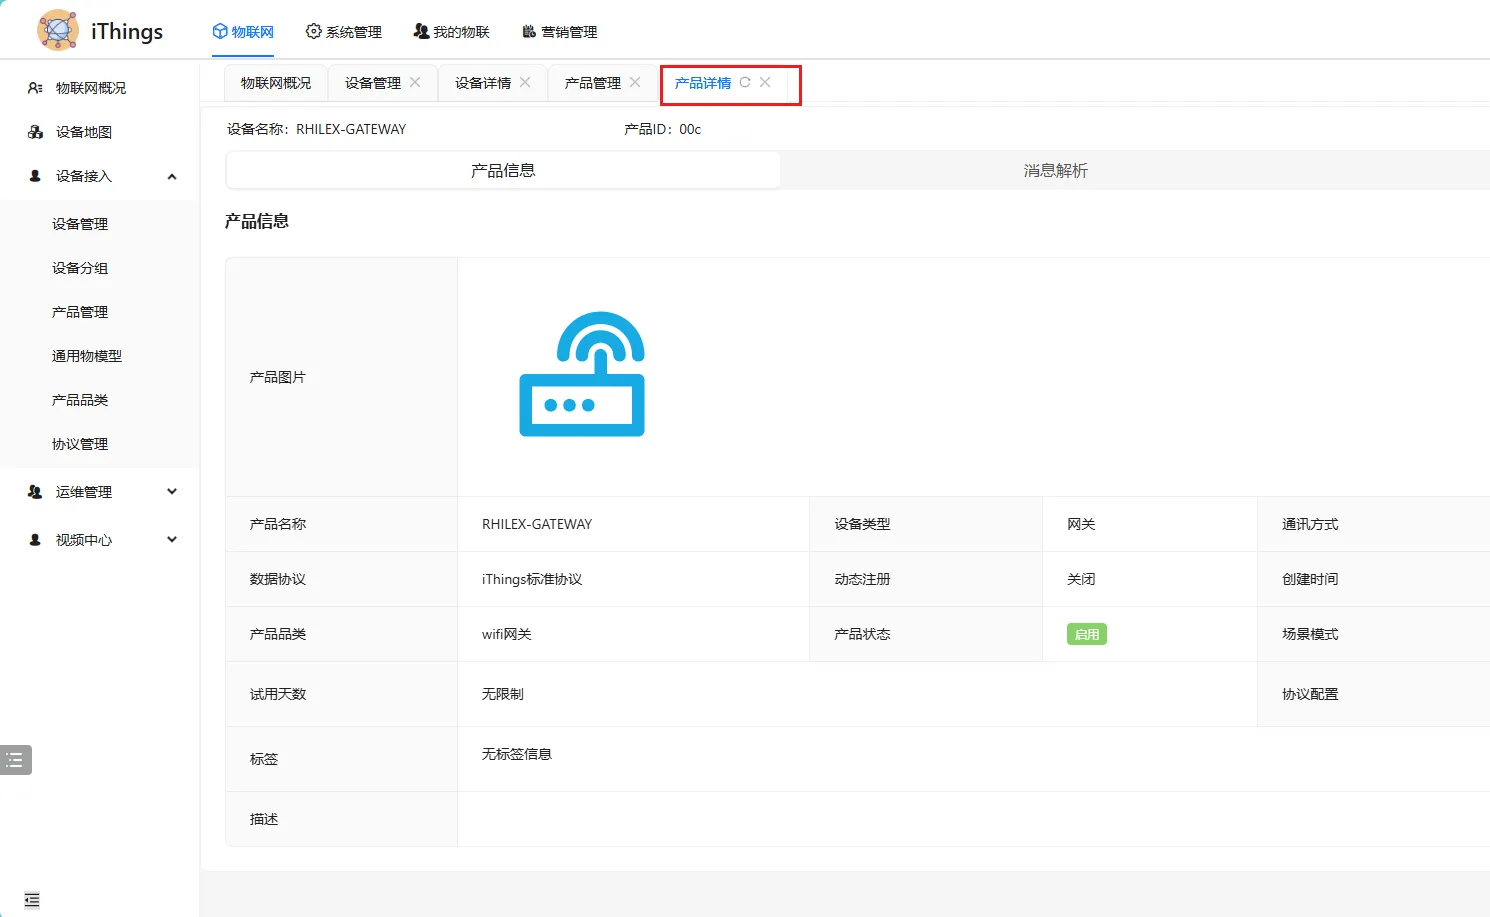
Task: Open 设备地图 from the sidebar
Action: pyautogui.click(x=84, y=132)
